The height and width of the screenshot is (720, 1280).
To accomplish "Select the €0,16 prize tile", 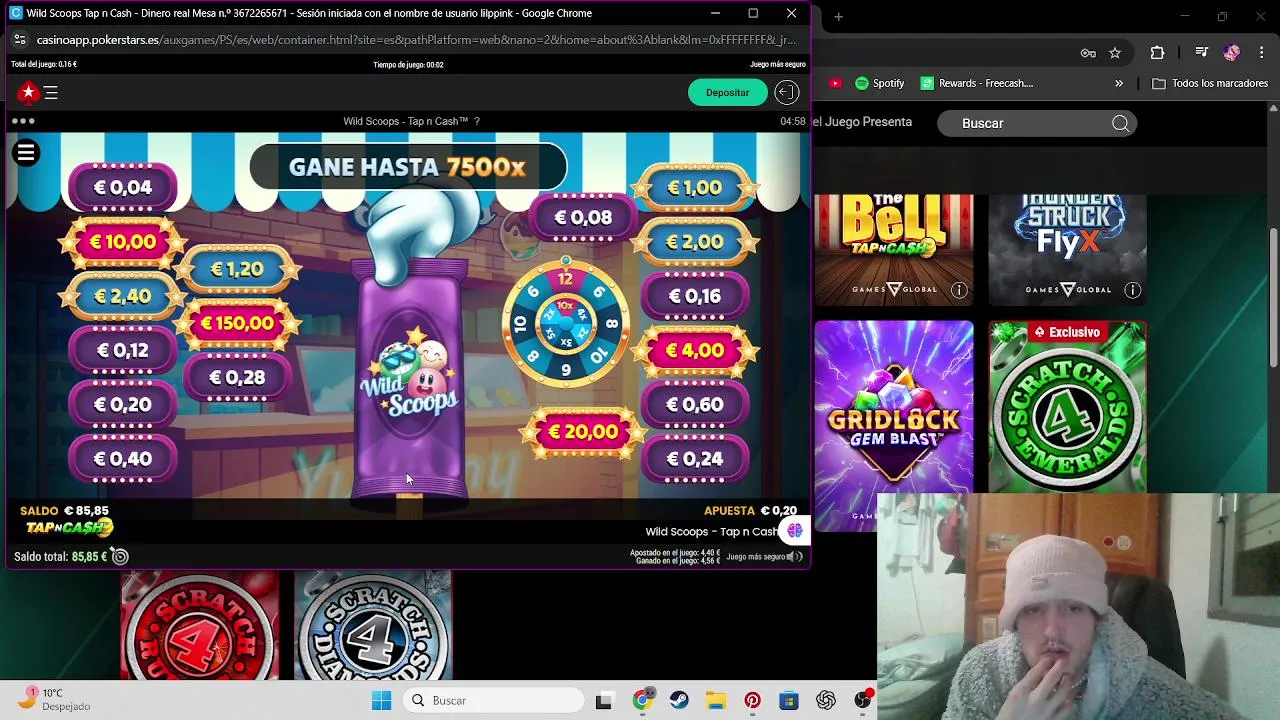I will 695,296.
